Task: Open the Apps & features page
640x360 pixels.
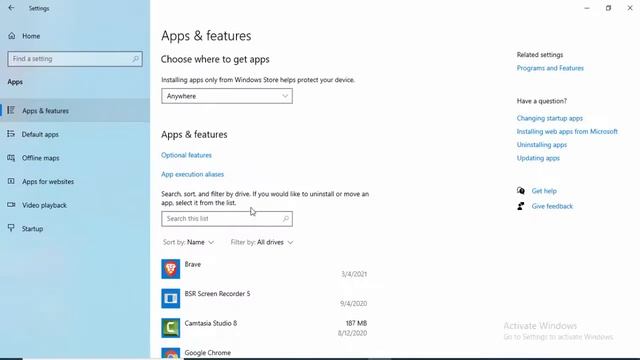Action: 75,111
